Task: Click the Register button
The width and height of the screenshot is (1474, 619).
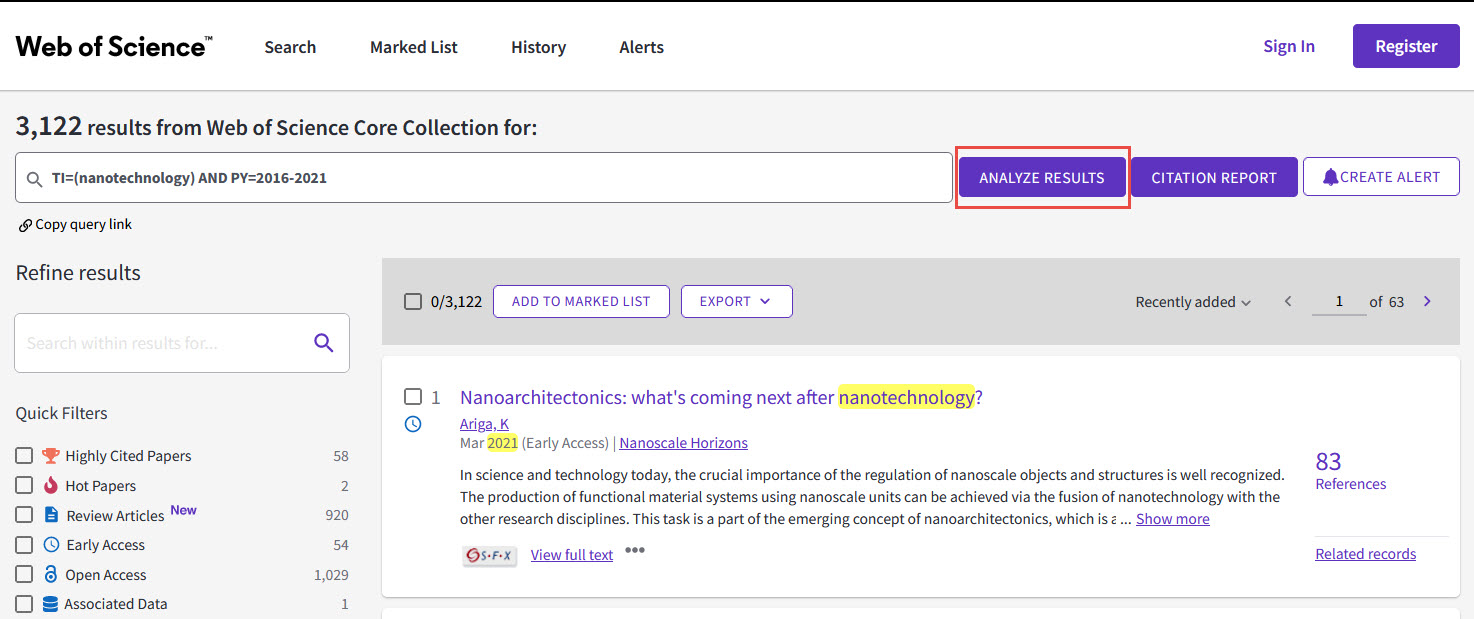Action: [1406, 46]
